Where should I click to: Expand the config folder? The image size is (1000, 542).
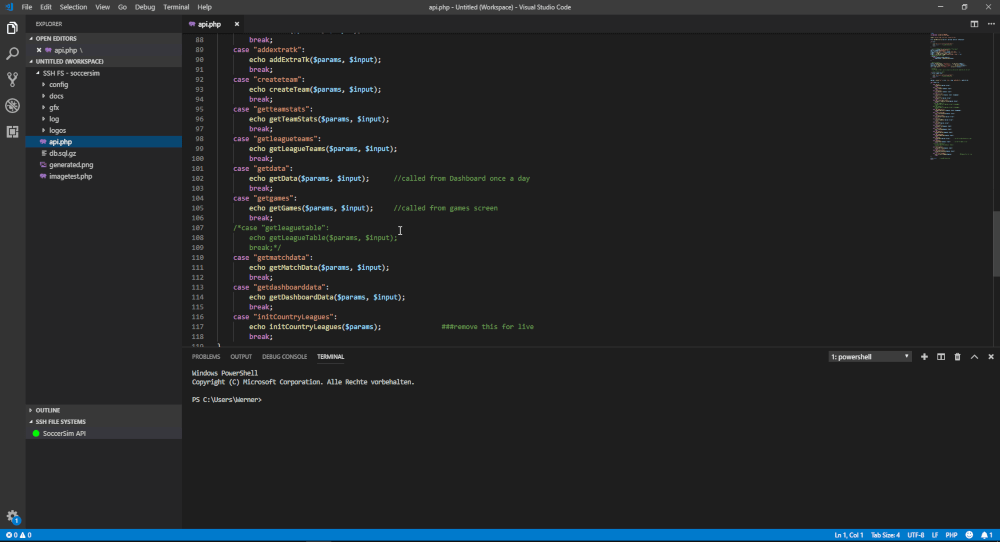click(58, 85)
